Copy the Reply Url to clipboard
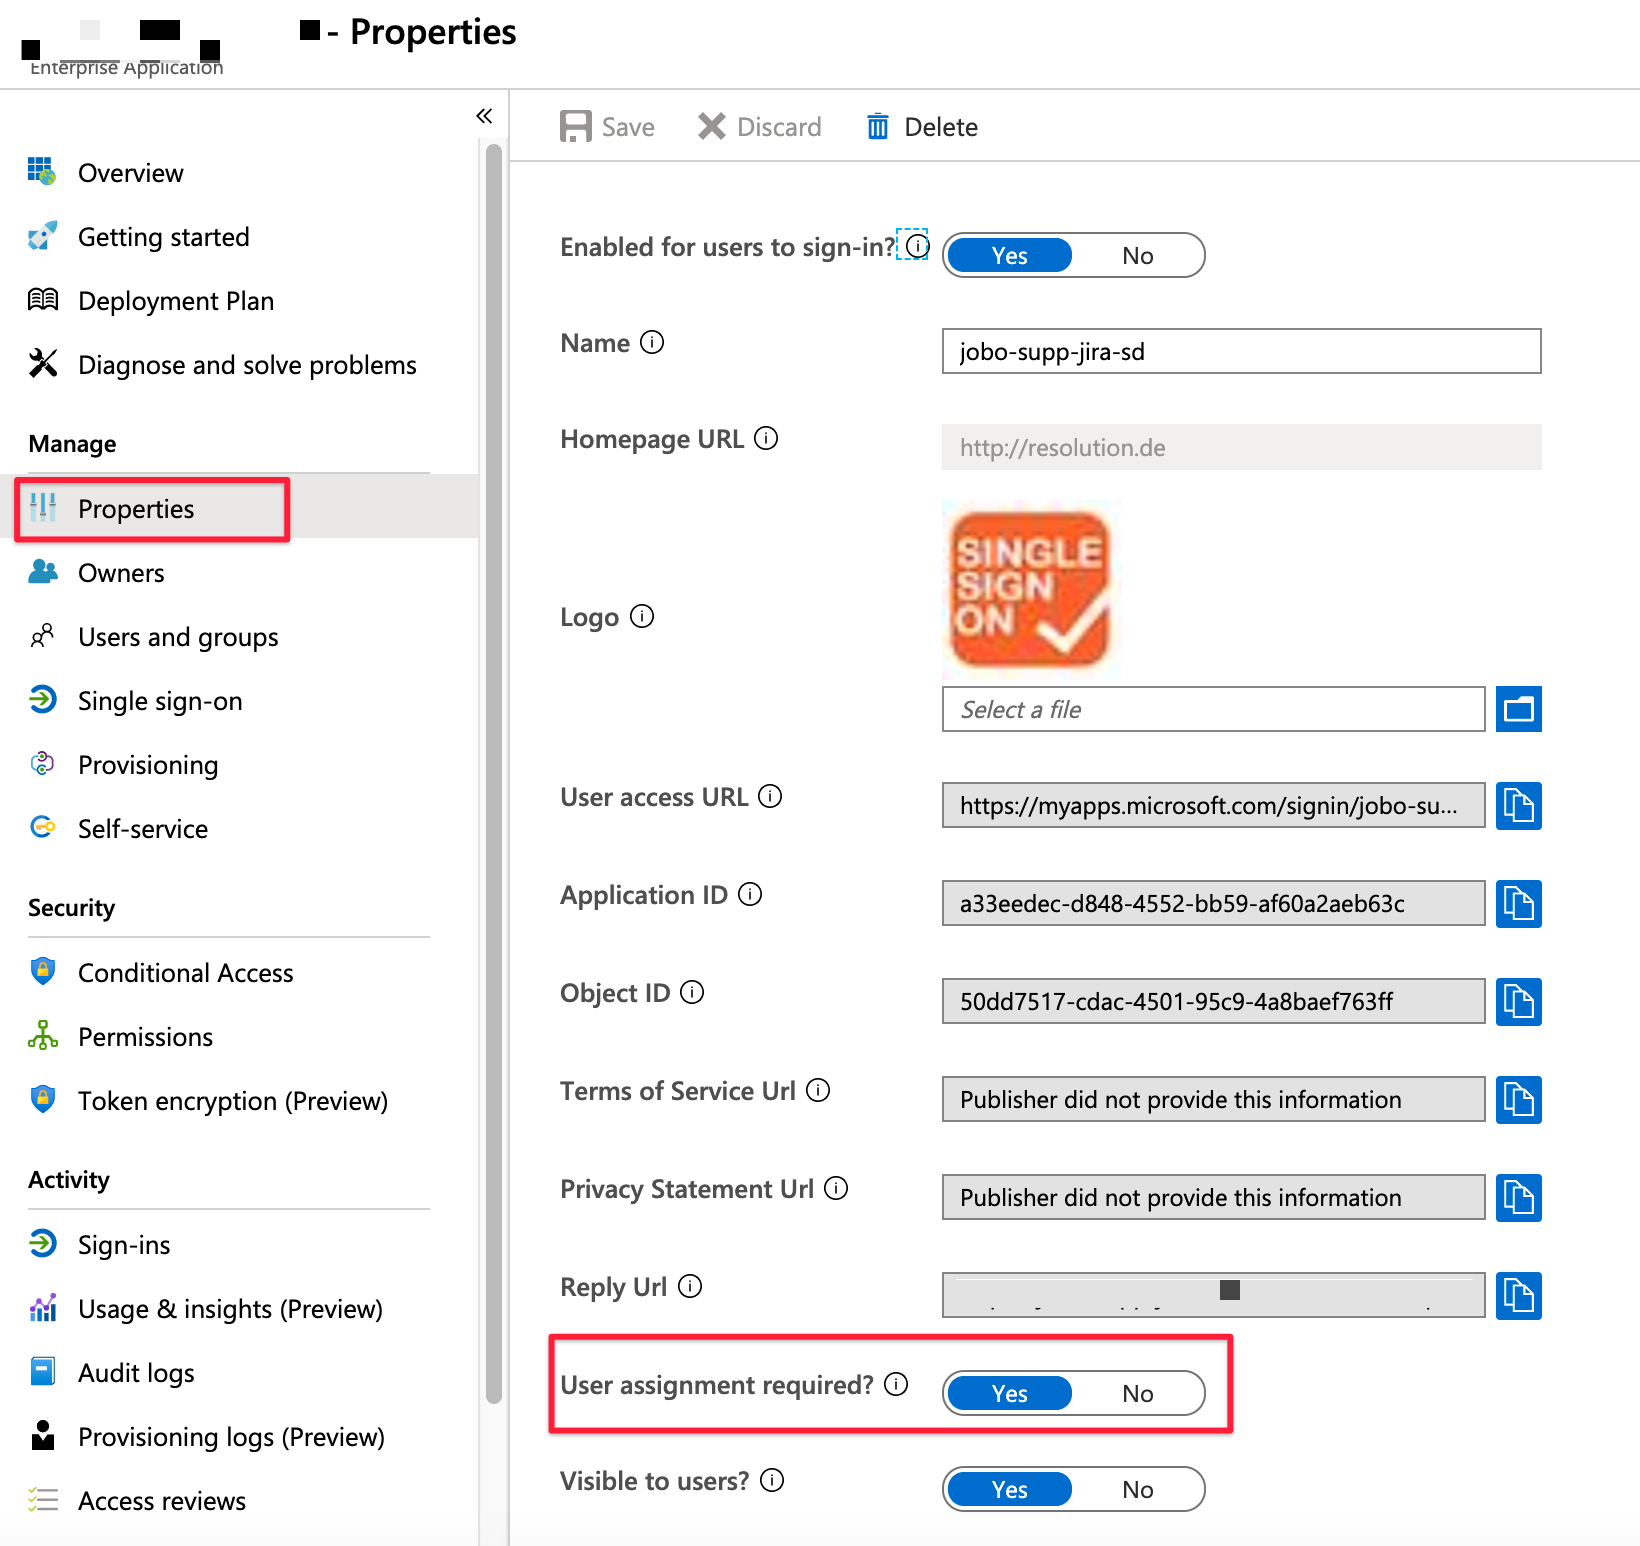Image resolution: width=1640 pixels, height=1546 pixels. [1518, 1295]
